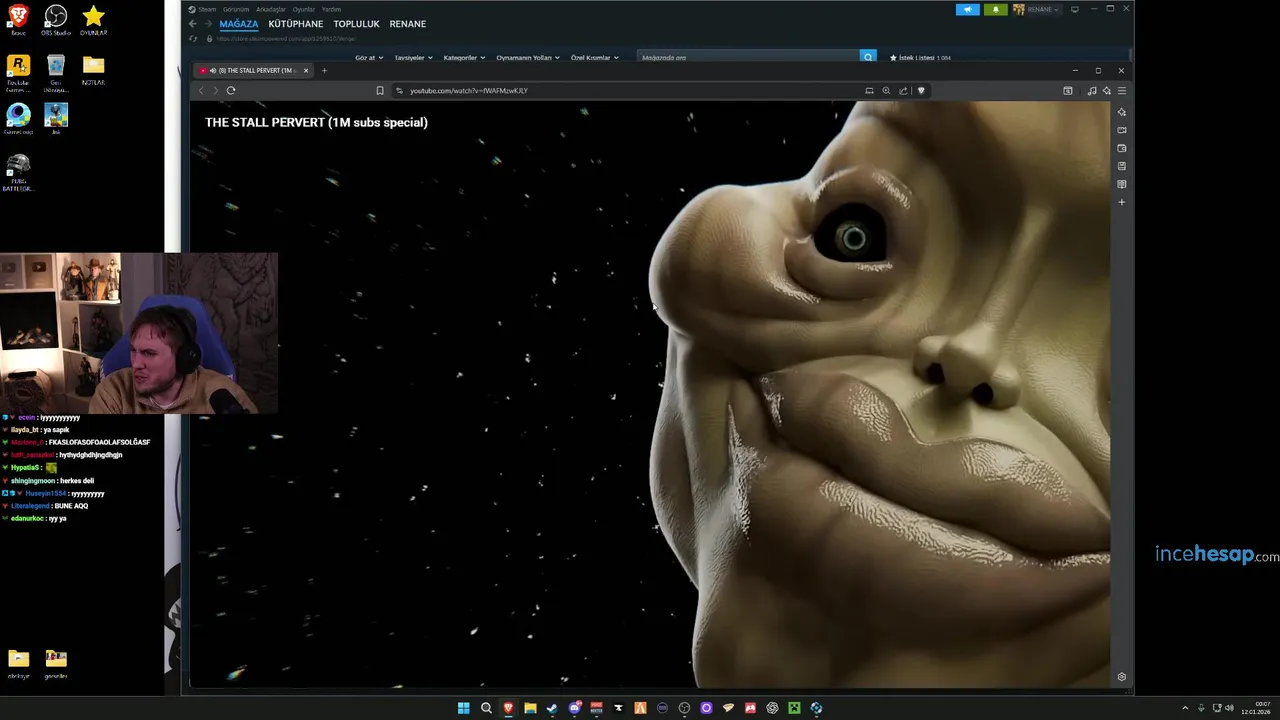
Task: Open the Windows Start button
Action: (464, 708)
